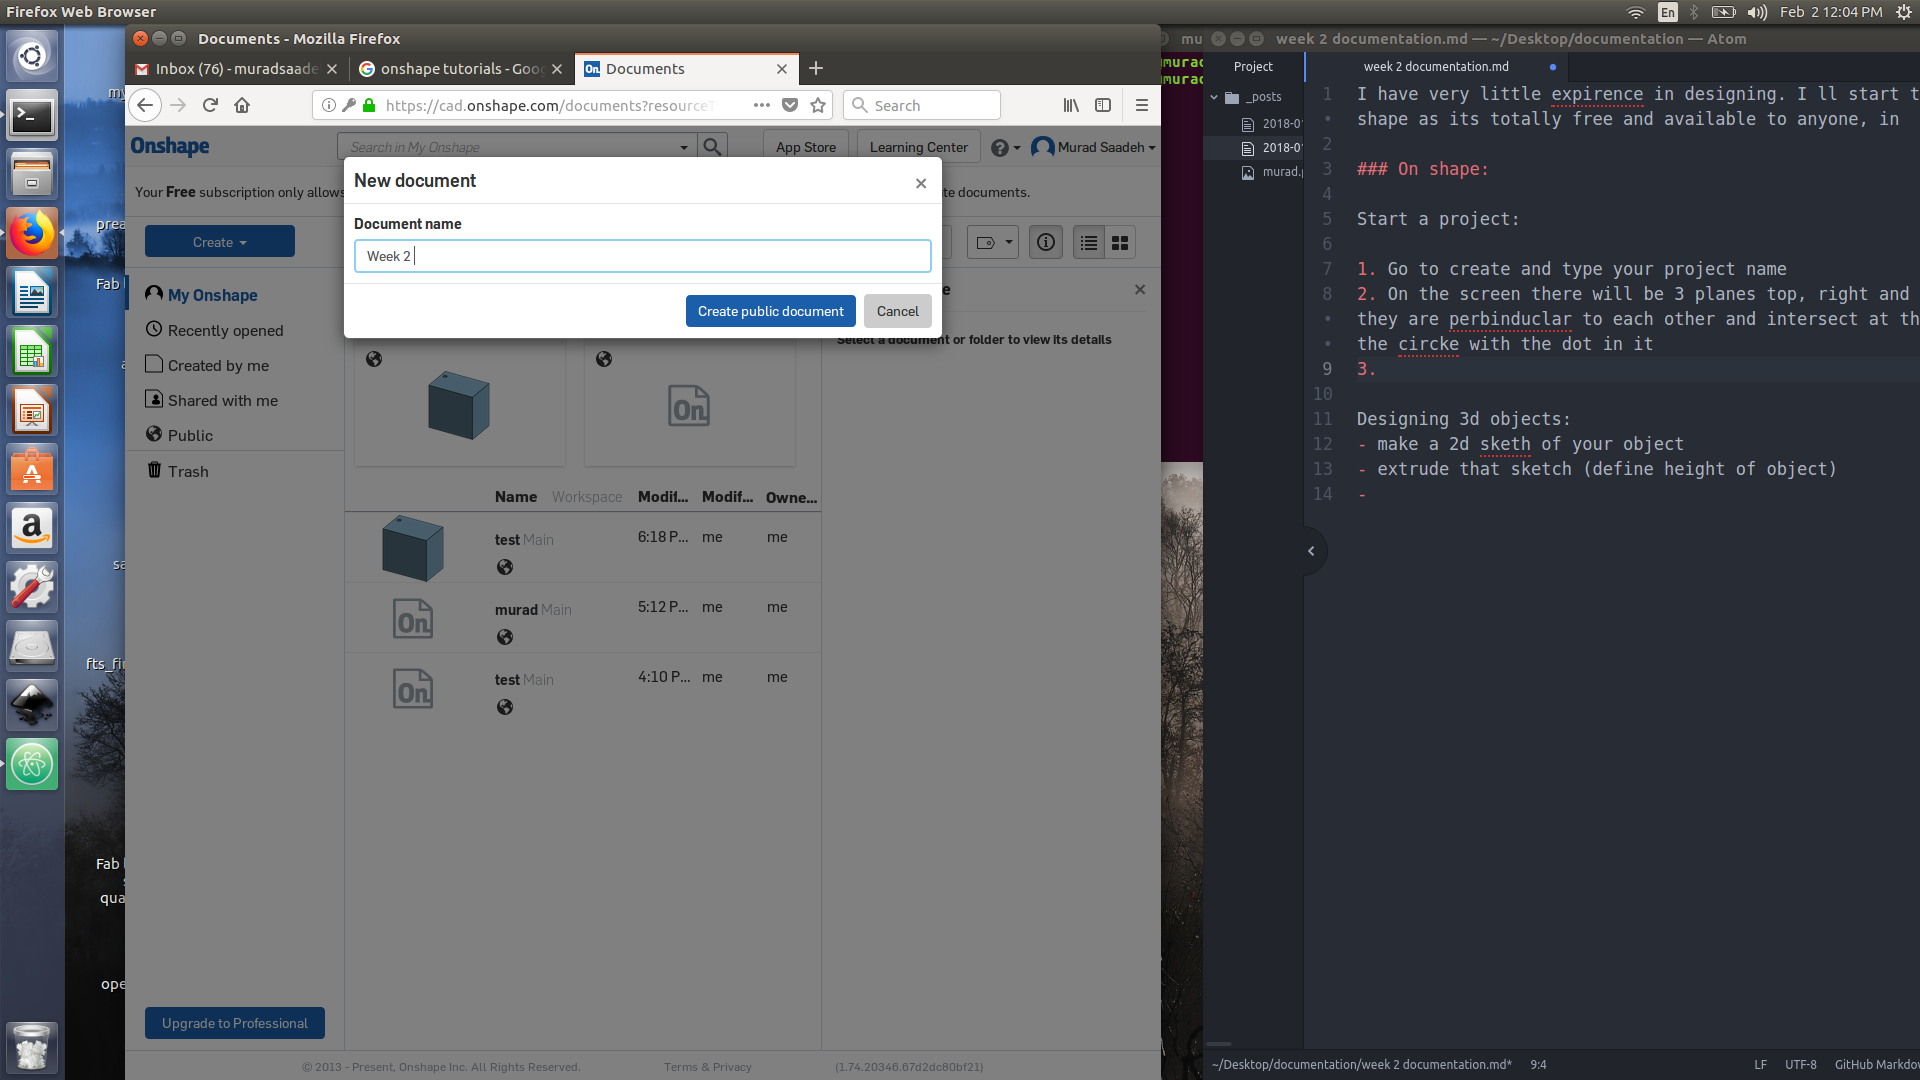Open the labels tag dropdown
The width and height of the screenshot is (1920, 1080).
tap(993, 242)
